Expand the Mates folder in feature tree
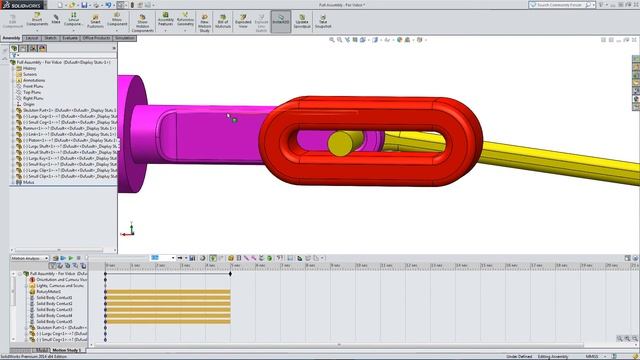This screenshot has height=360, width=640. pyautogui.click(x=13, y=182)
